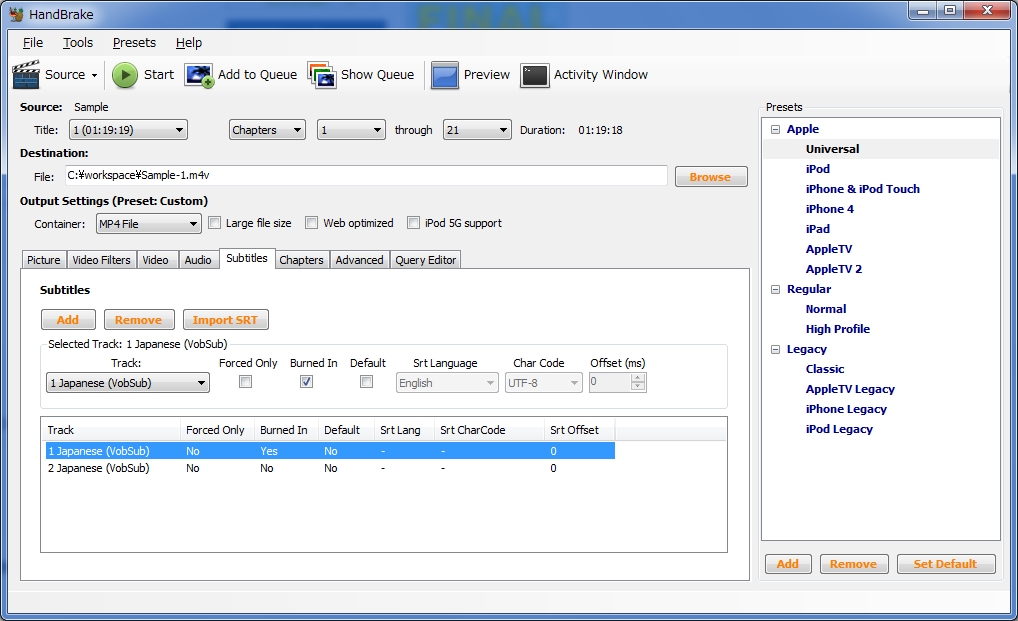Click the Import SRT button
The image size is (1018, 621).
coord(225,319)
